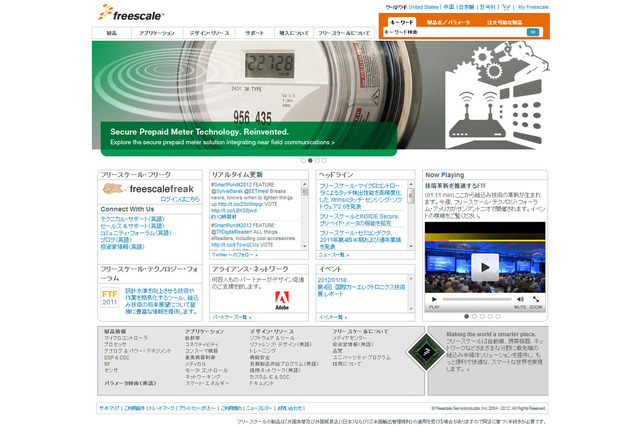The image size is (640, 426).
Task: Select first hero carousel dot
Action: click(303, 160)
